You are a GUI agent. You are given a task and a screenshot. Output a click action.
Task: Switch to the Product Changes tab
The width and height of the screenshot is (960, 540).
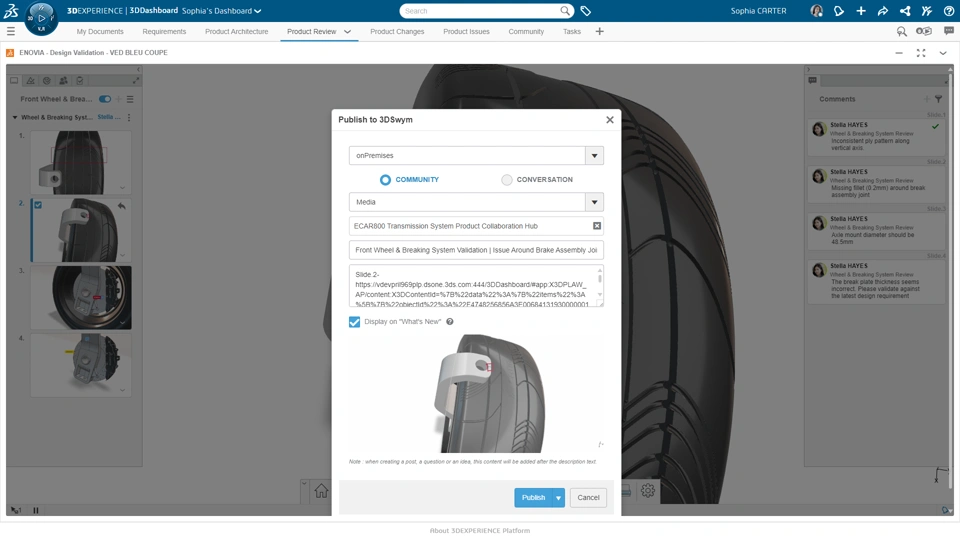pyautogui.click(x=397, y=31)
